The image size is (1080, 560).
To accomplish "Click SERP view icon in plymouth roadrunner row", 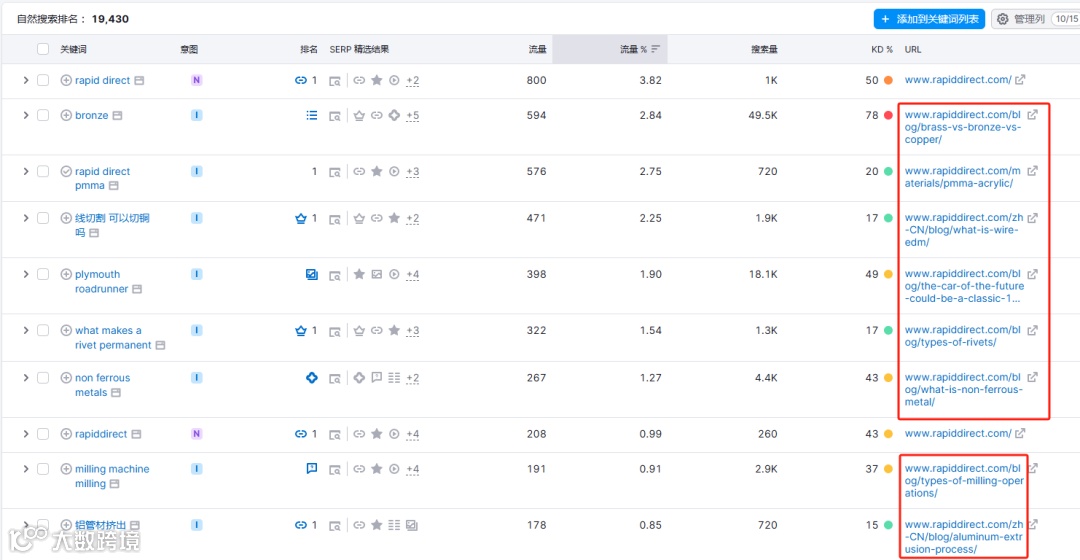I will tap(335, 275).
